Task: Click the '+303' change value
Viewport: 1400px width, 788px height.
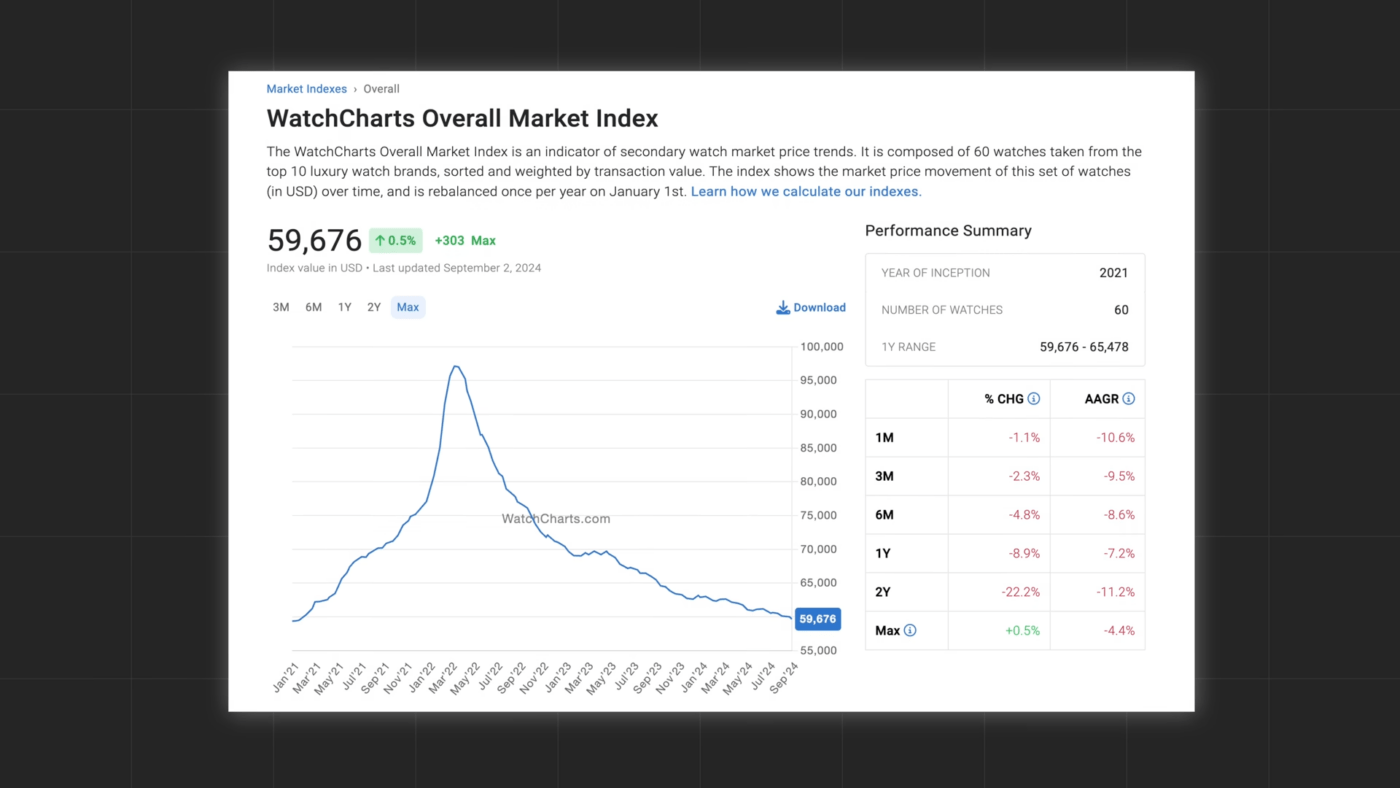Action: pos(449,241)
